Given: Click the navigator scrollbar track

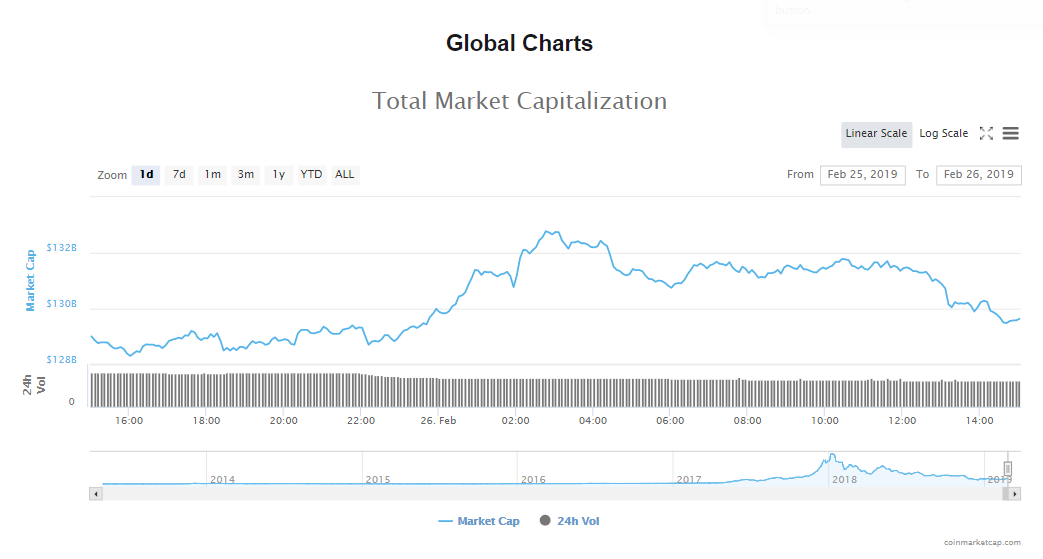Looking at the screenshot, I should click(550, 494).
